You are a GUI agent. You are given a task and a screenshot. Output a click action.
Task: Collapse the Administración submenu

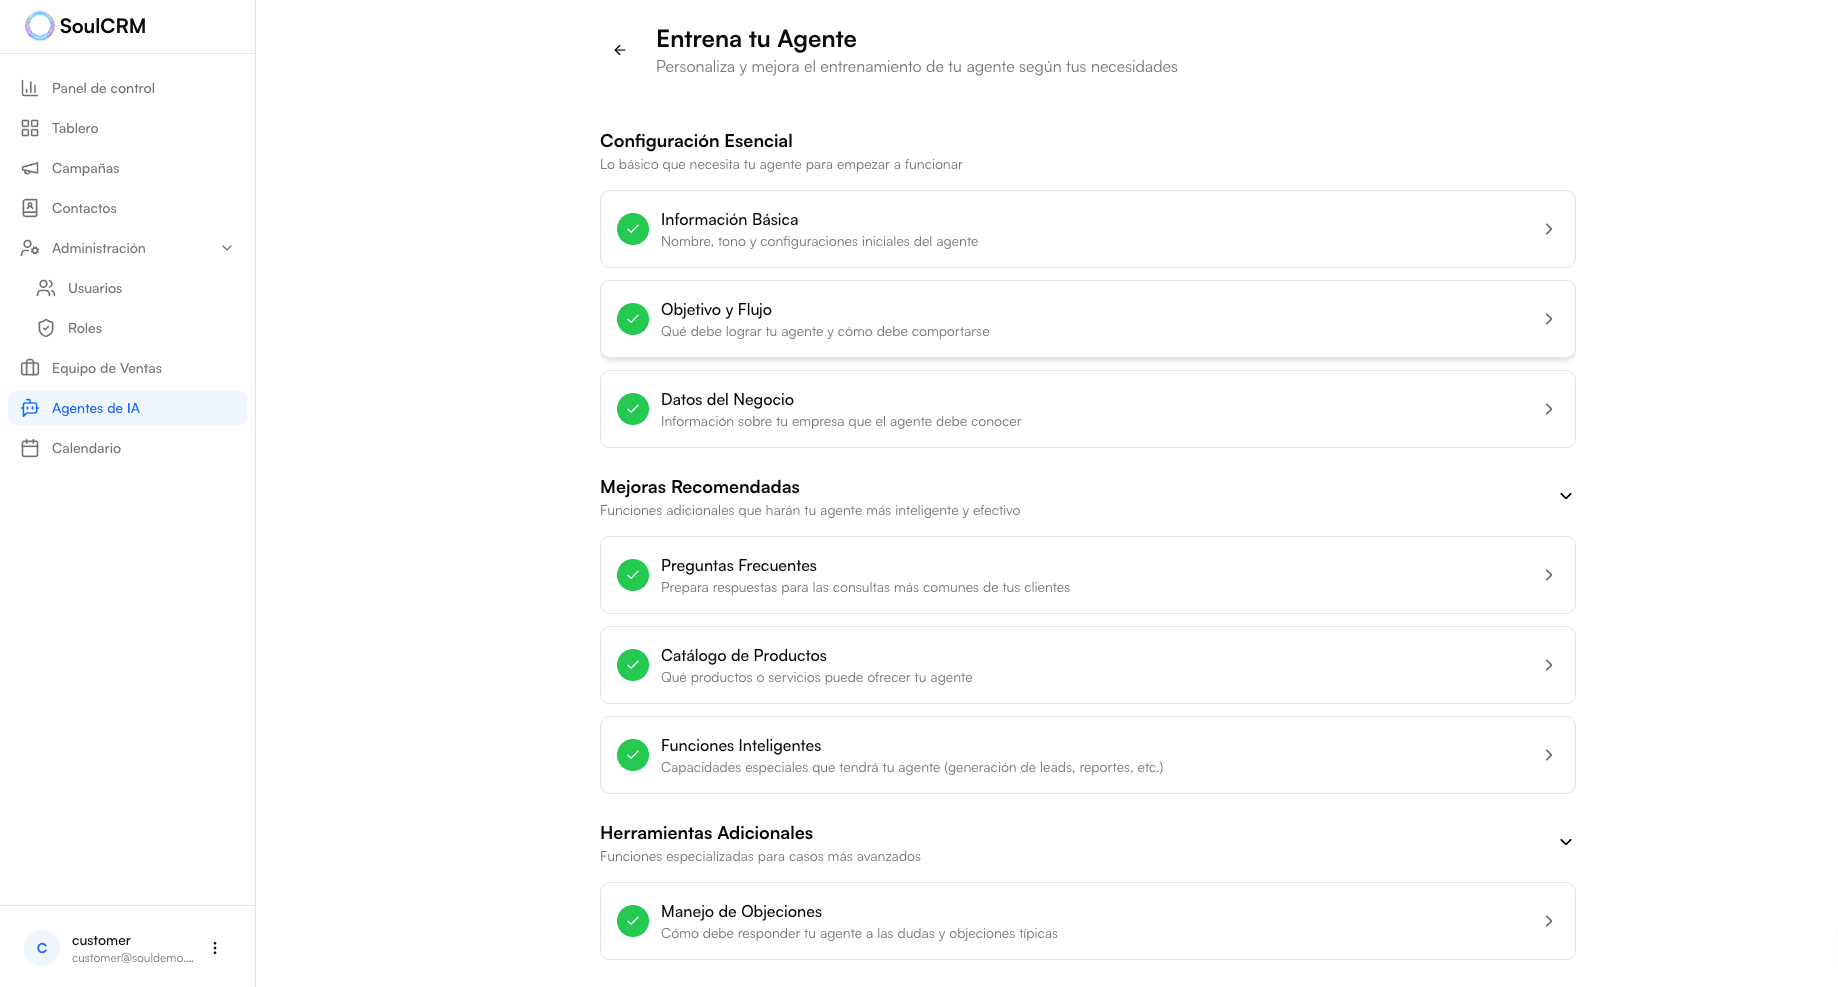(227, 248)
